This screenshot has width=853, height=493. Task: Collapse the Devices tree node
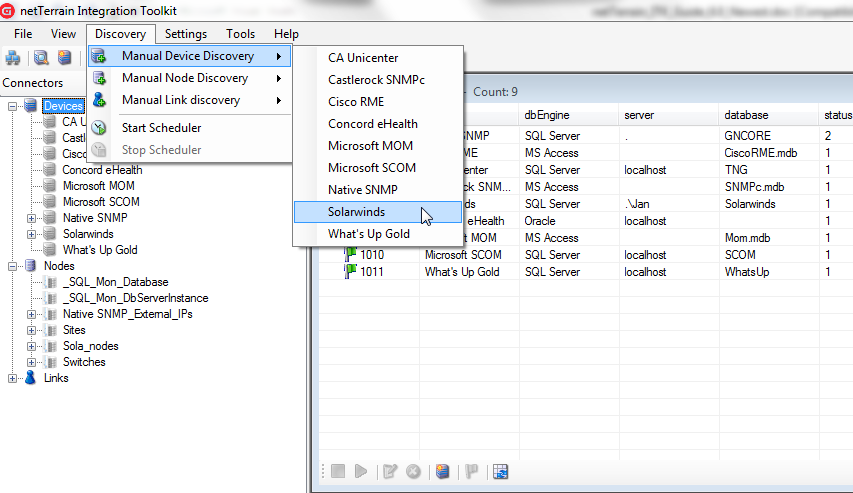point(13,106)
